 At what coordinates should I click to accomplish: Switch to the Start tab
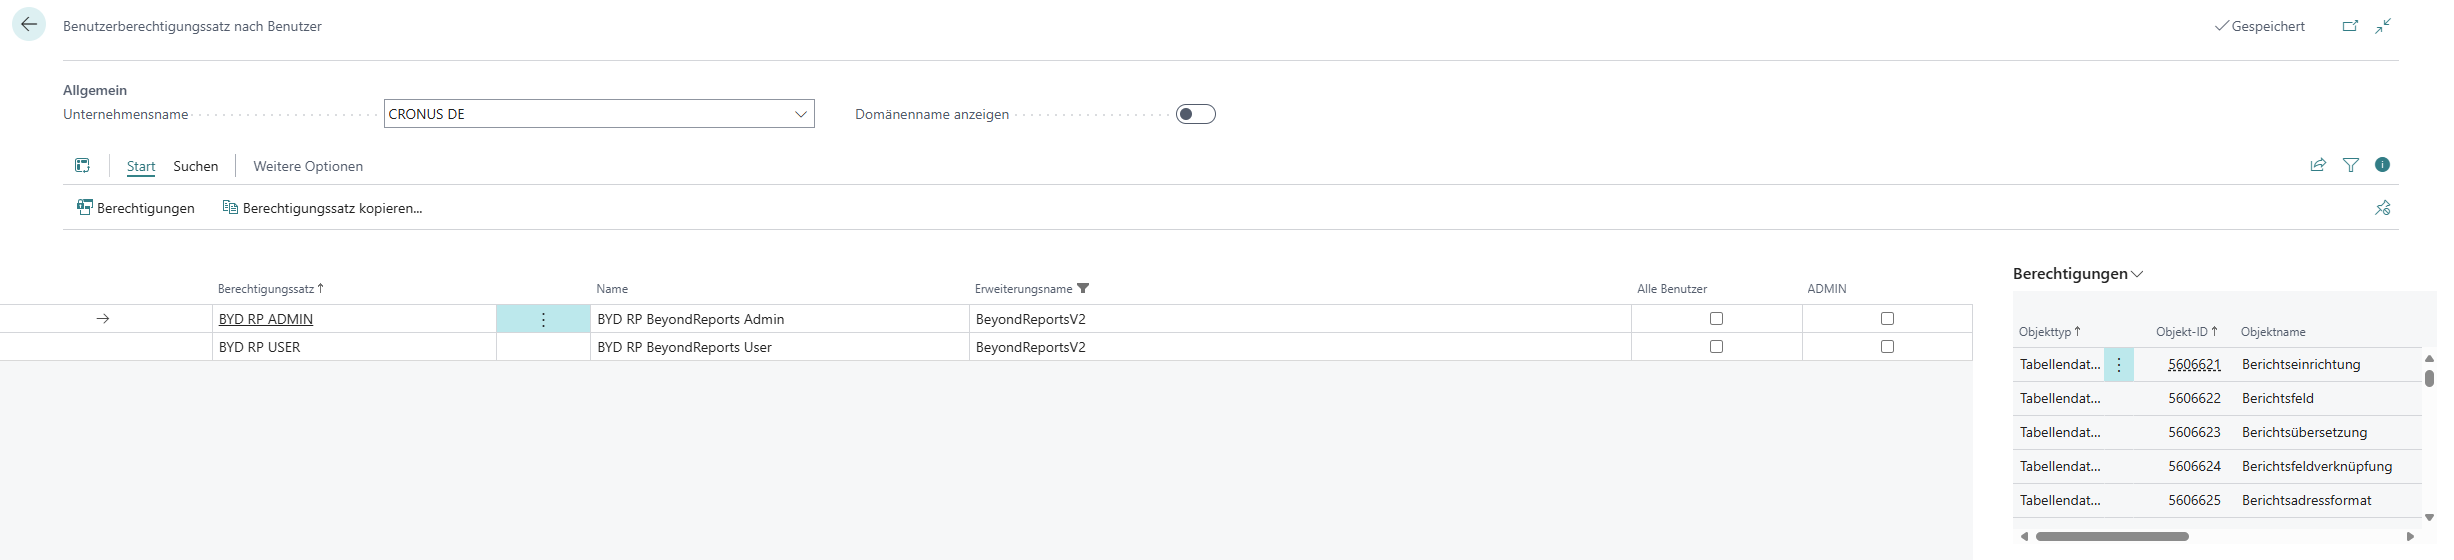coord(141,166)
